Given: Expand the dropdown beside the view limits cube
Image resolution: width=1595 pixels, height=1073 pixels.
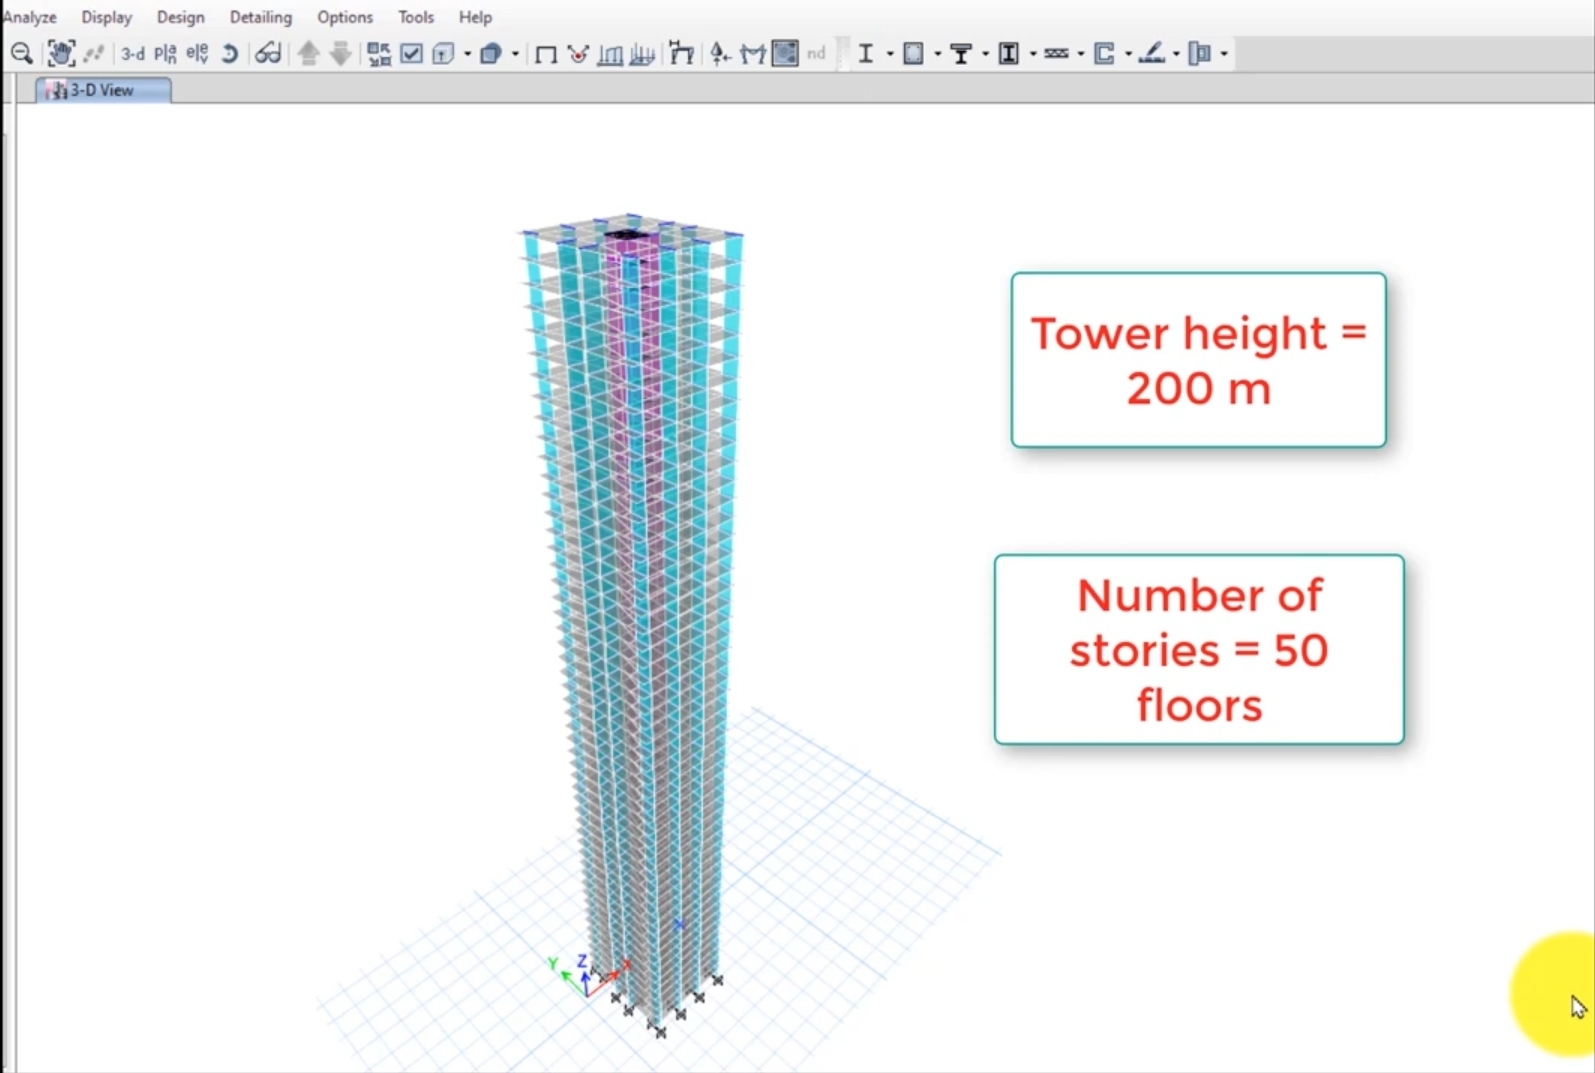Looking at the screenshot, I should (x=467, y=54).
